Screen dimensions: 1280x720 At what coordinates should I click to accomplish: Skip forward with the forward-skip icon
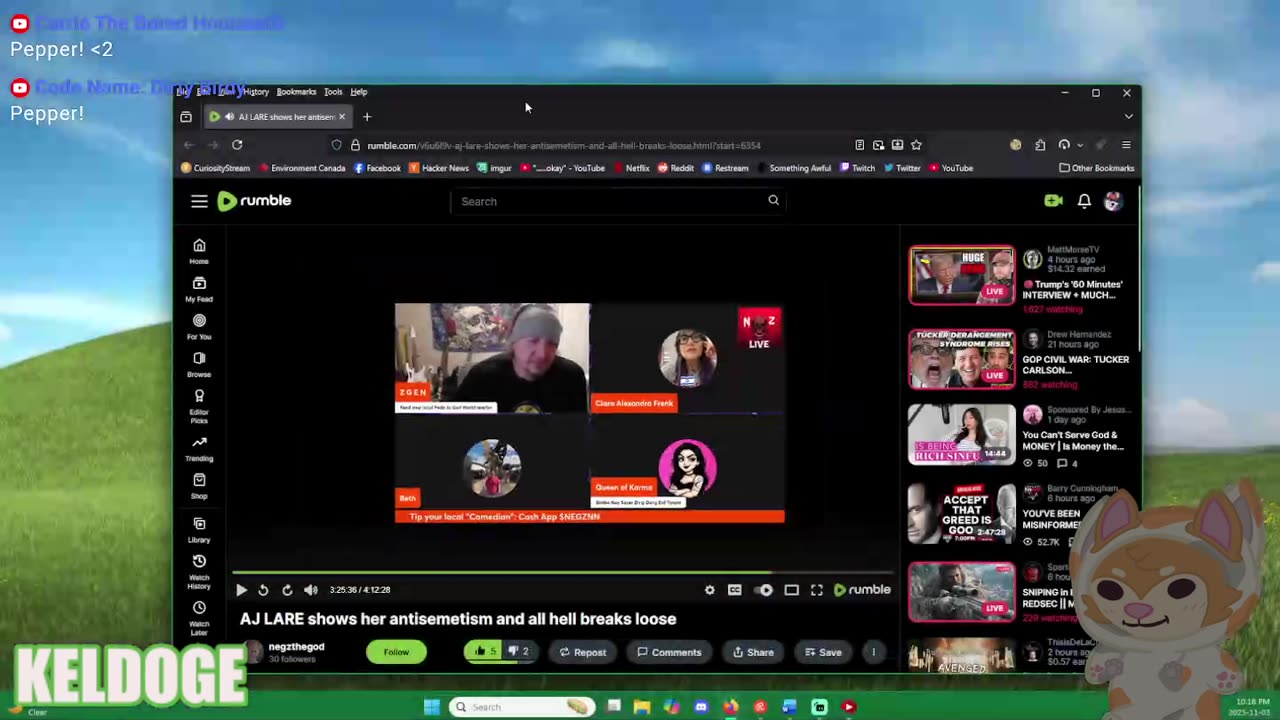point(287,590)
